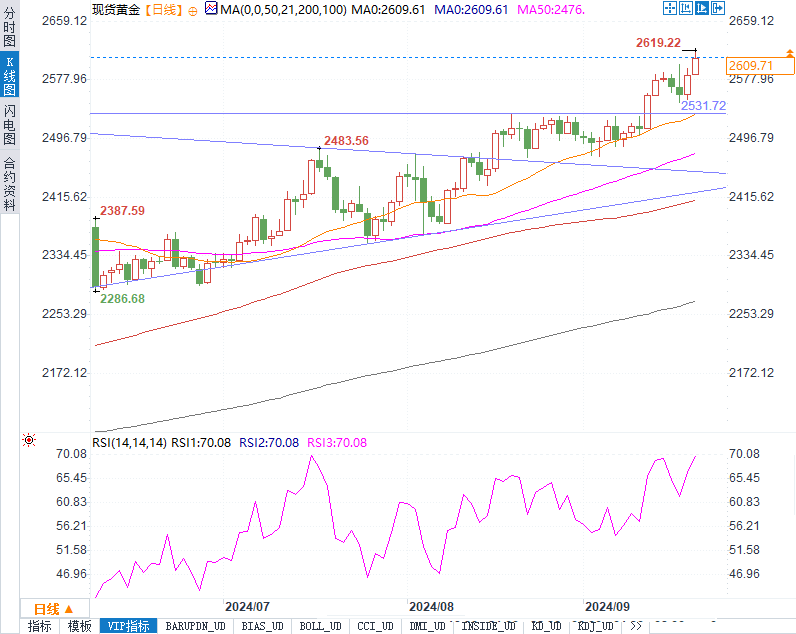Image resolution: width=796 pixels, height=634 pixels.
Task: Expand more indicators with the >> arrow
Action: click(635, 626)
